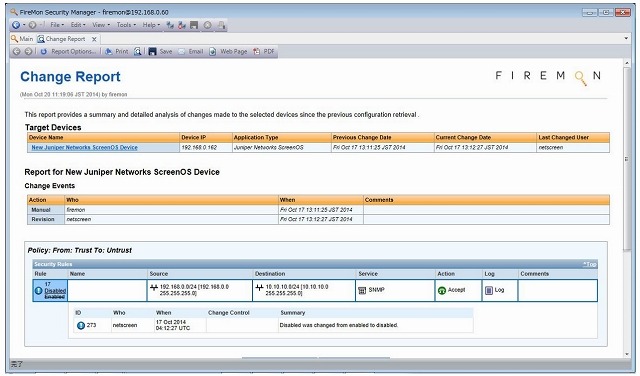Click the blue icon beside ID 273

(x=81, y=325)
